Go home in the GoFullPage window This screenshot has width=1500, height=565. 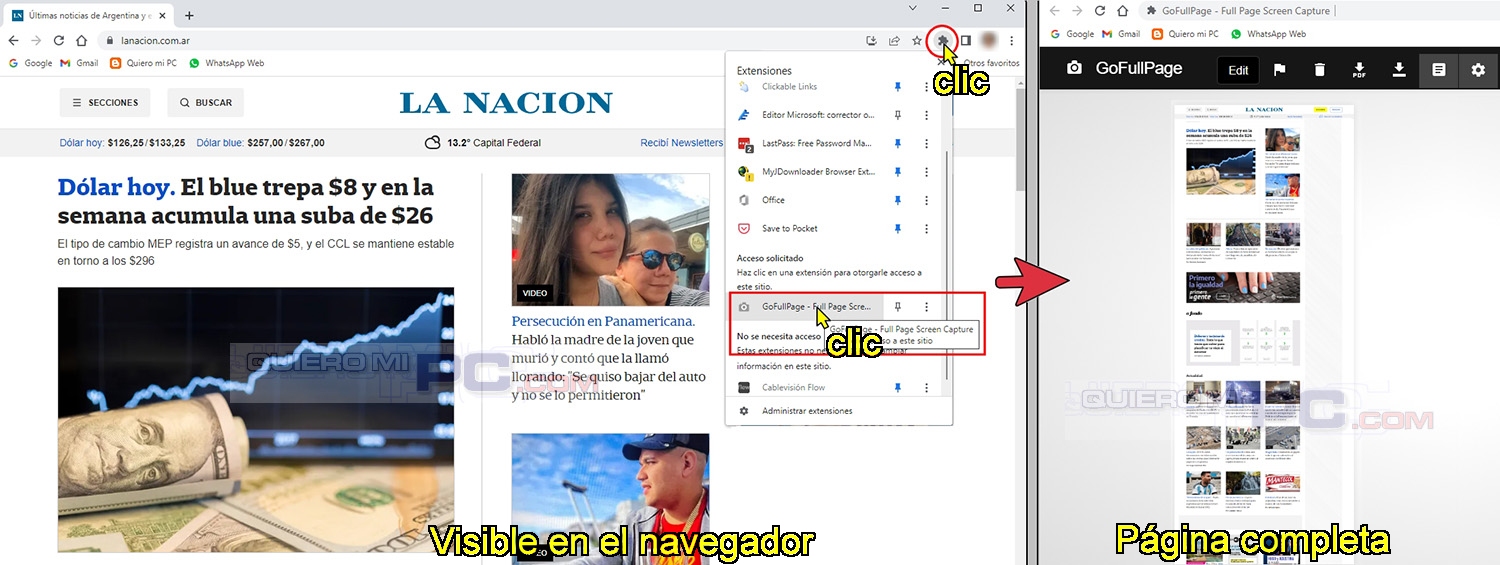point(1123,11)
